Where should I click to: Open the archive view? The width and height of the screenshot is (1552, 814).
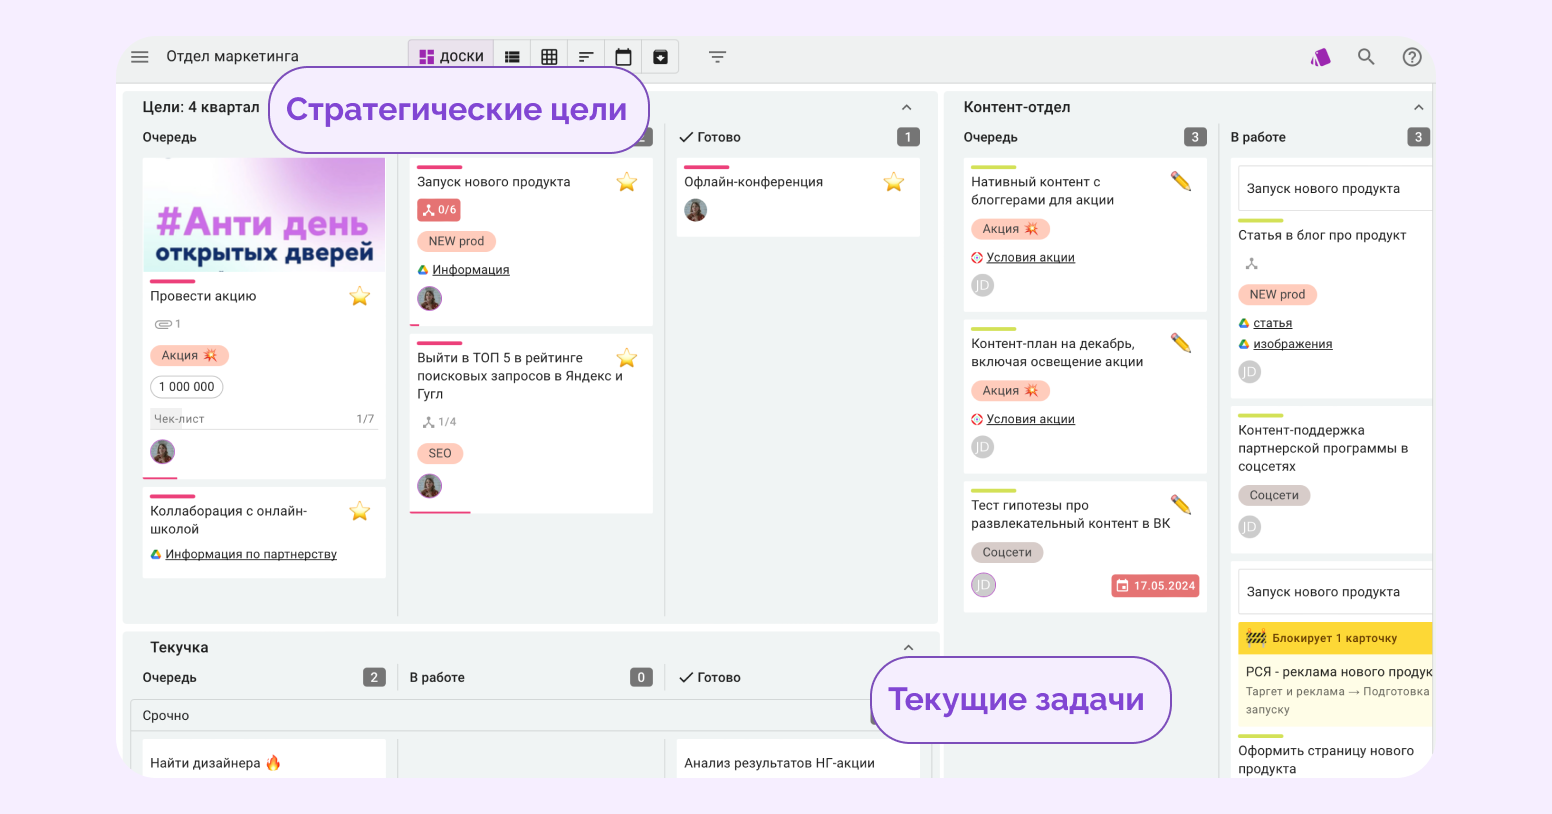660,57
